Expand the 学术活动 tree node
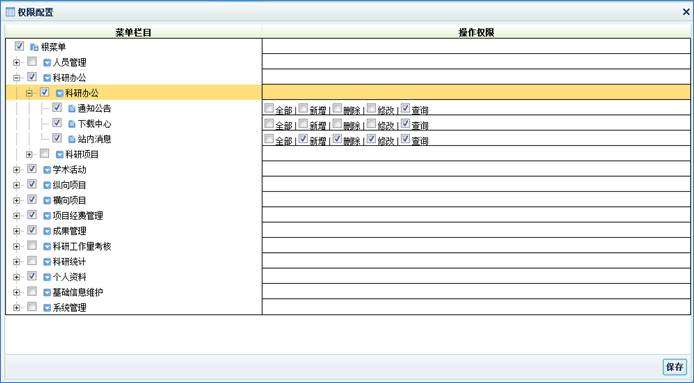 coord(16,170)
